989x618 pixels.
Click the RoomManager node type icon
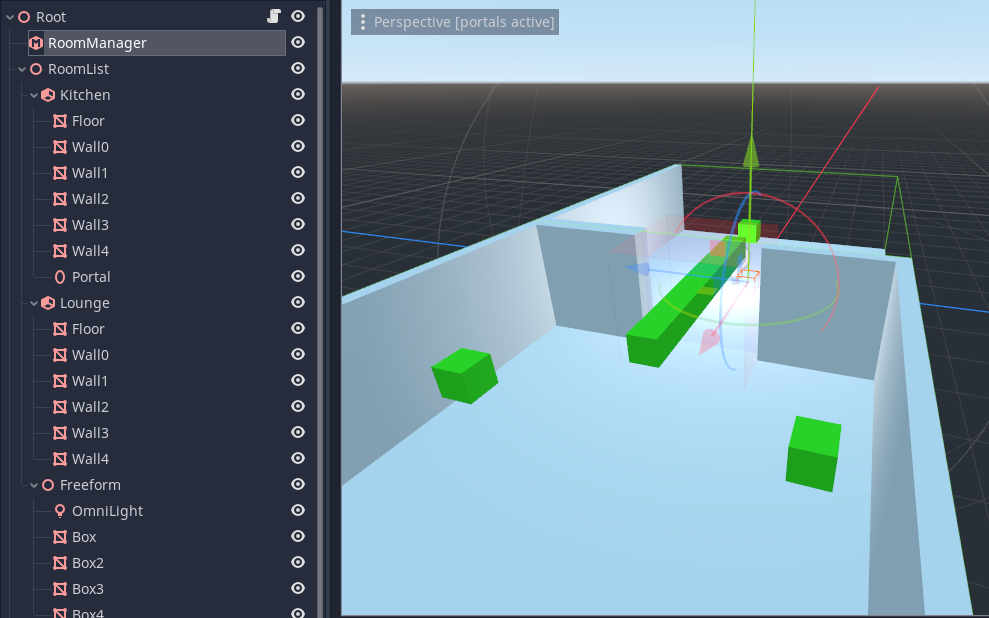(x=35, y=42)
